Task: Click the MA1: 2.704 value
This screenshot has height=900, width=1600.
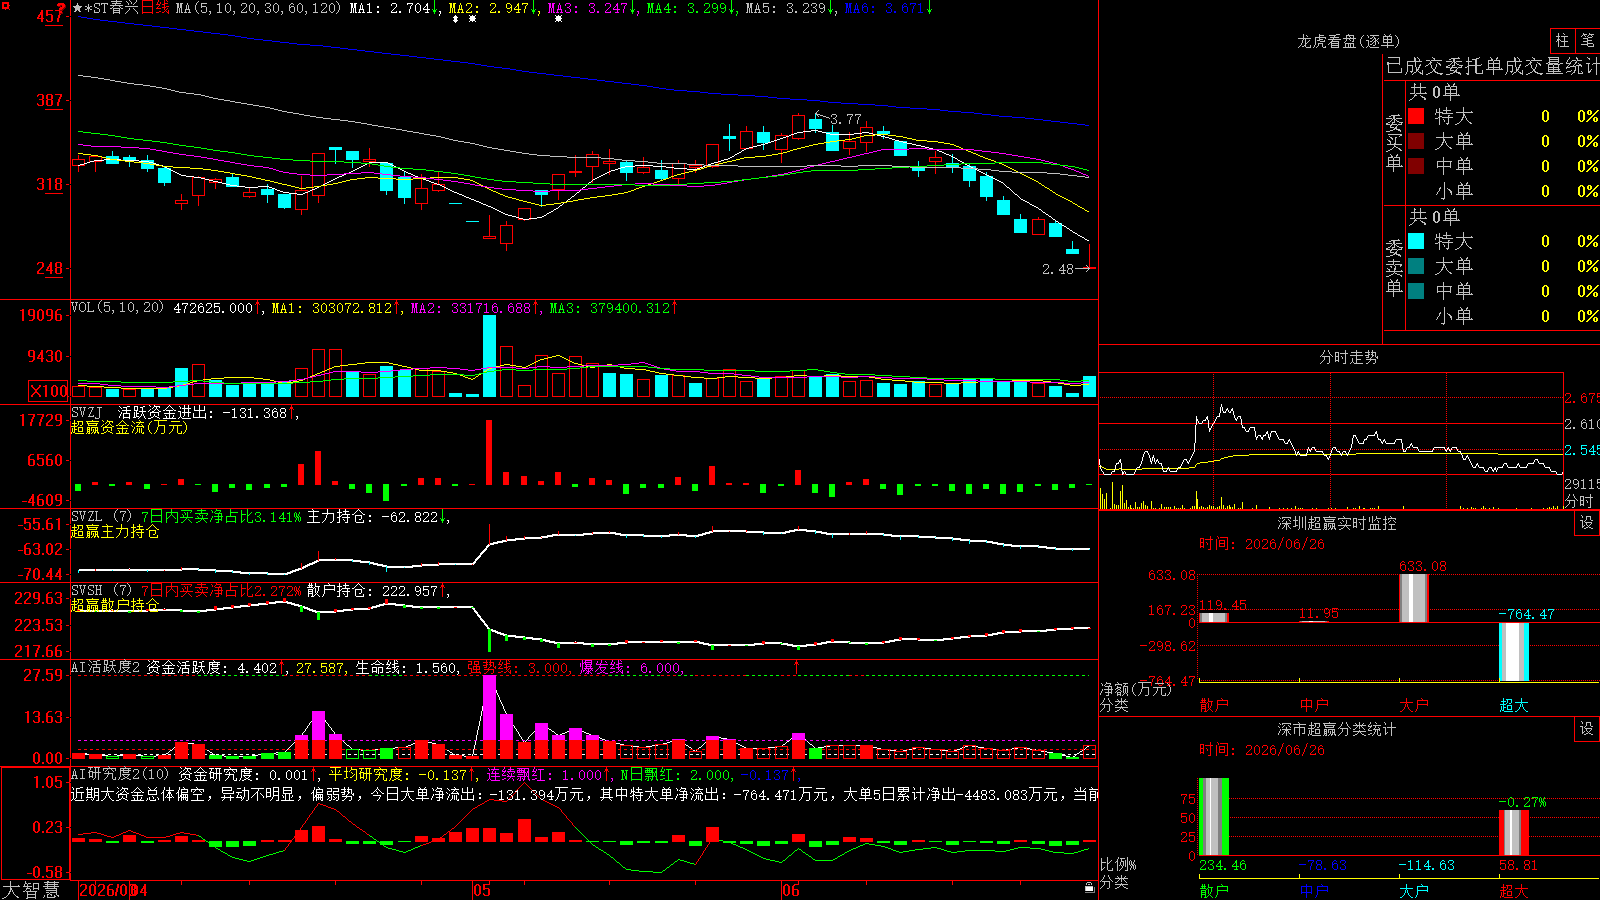Action: click(395, 8)
